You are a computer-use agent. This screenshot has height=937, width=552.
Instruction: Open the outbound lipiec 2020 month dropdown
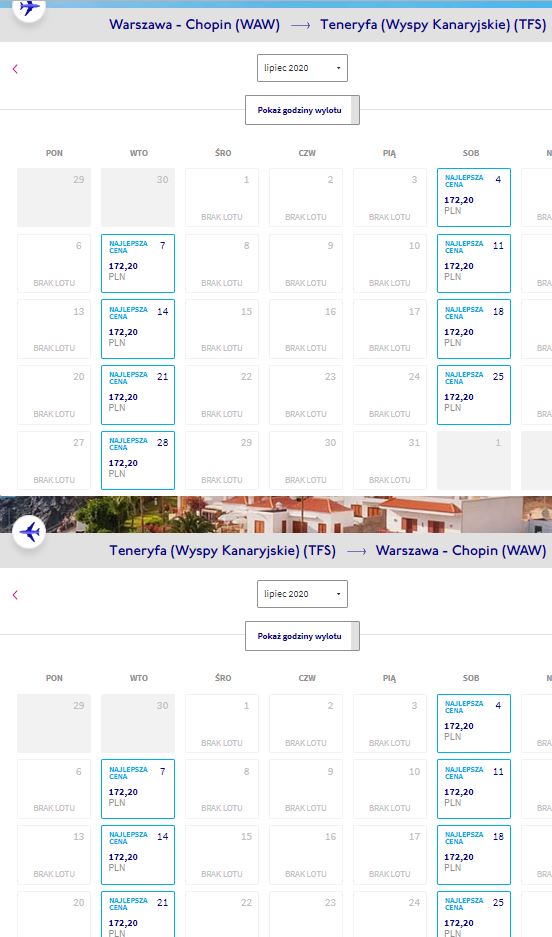302,68
